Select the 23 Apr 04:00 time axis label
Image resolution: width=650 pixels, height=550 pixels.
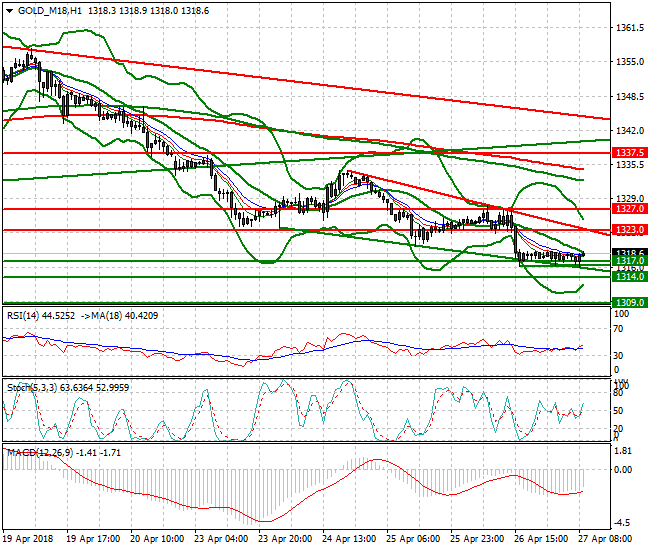221,539
